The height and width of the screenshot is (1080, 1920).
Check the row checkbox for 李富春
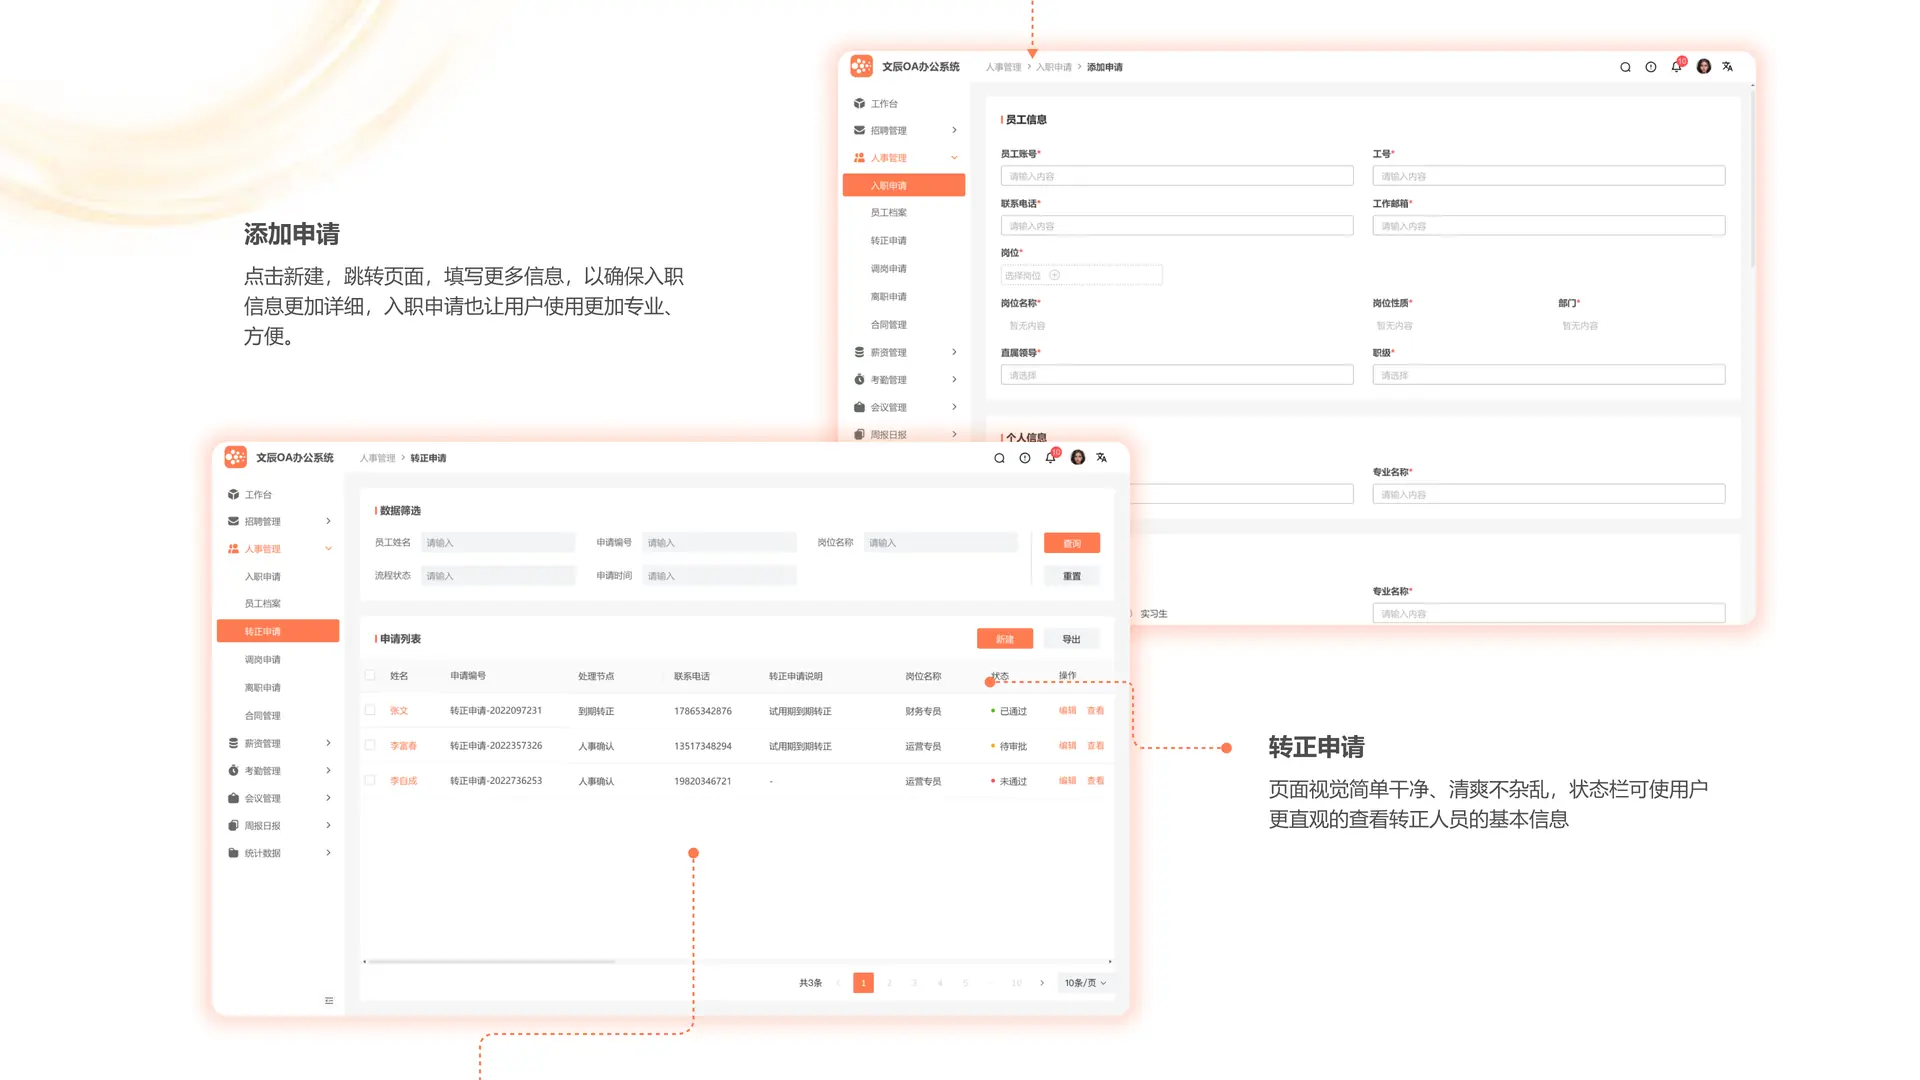(371, 745)
